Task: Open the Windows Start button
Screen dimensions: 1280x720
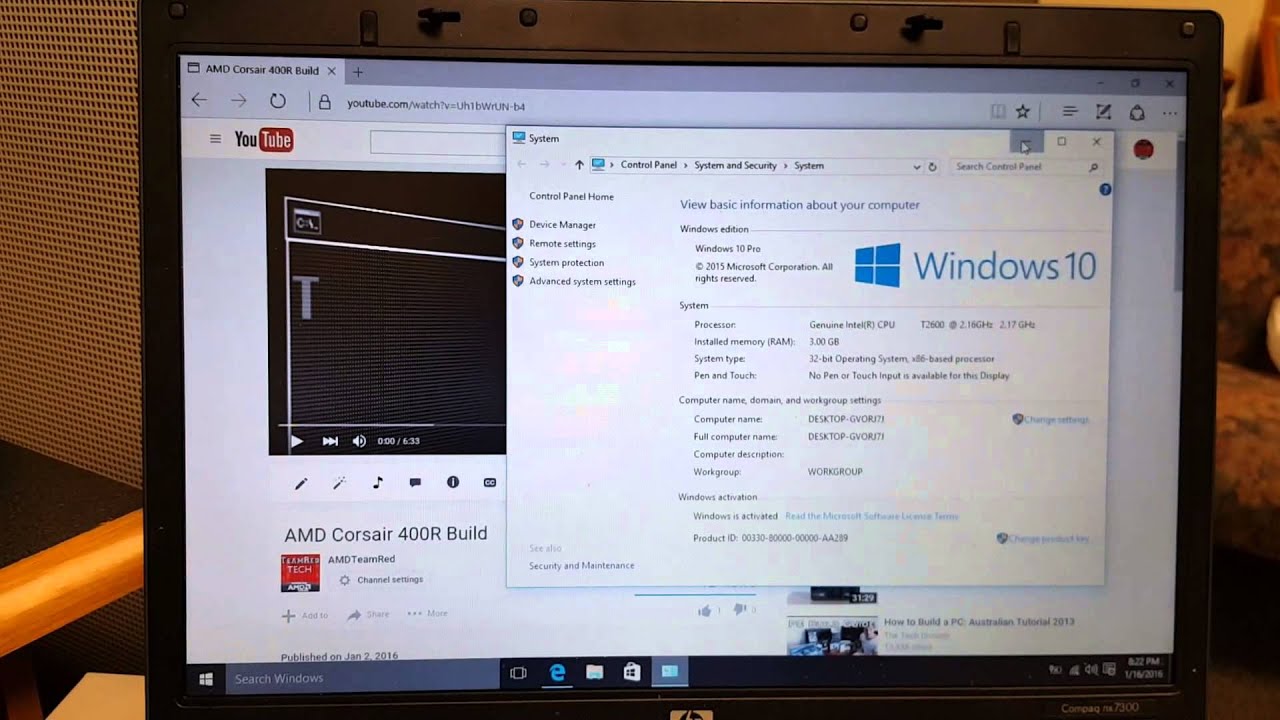Action: [x=206, y=679]
